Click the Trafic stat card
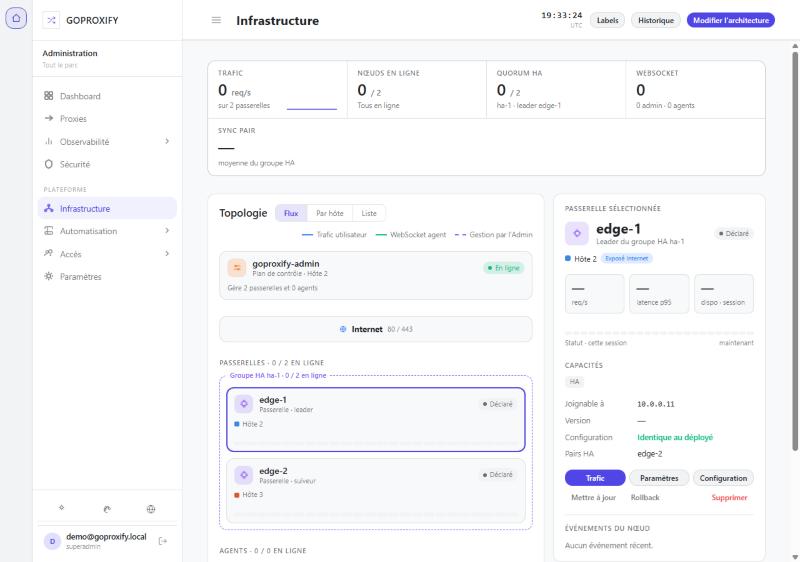The image size is (800, 562). (278, 90)
